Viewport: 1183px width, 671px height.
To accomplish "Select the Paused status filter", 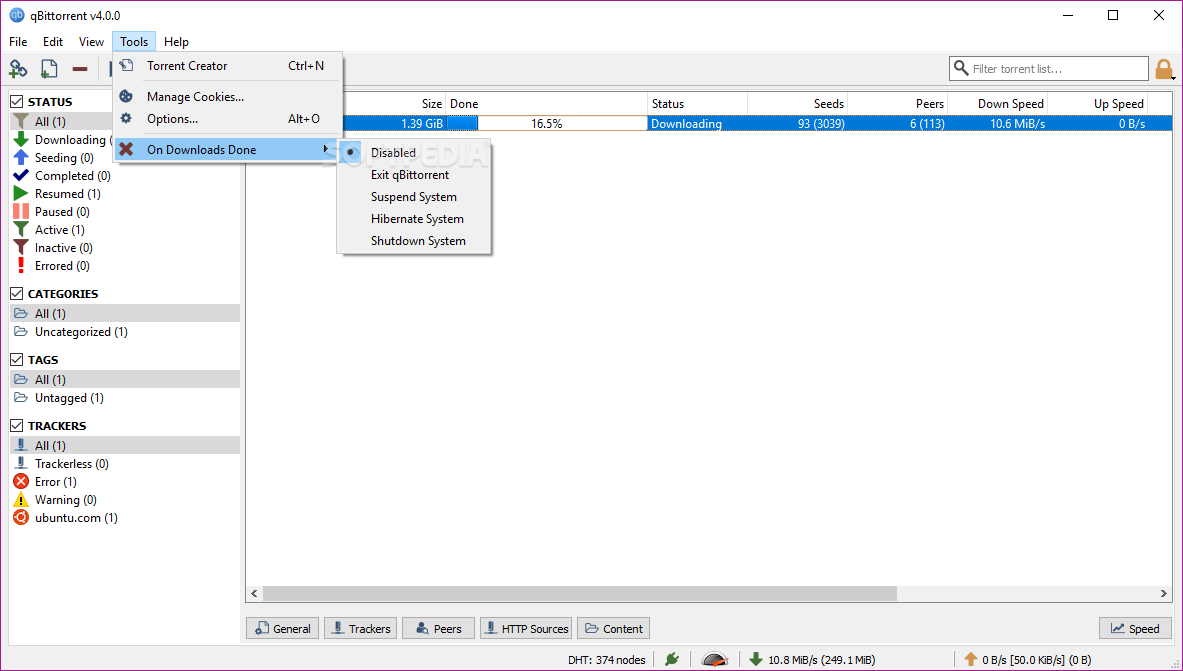I will click(x=61, y=212).
